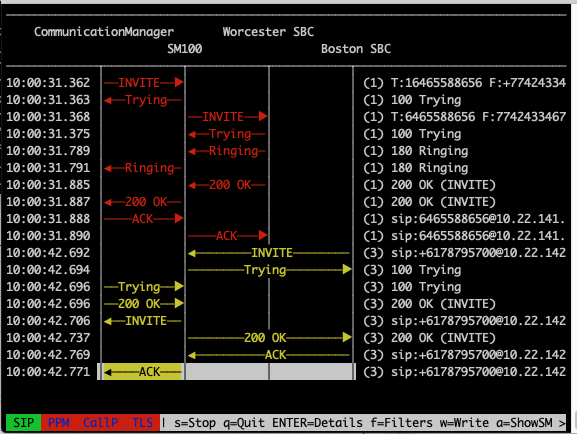Select the yellow 200 OK arrow toward SM100
577x434 pixels.
[143, 304]
